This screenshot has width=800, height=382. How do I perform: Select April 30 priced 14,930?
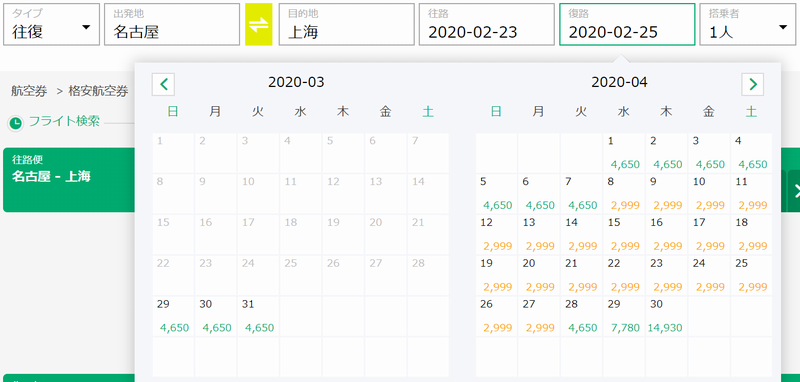click(x=666, y=316)
